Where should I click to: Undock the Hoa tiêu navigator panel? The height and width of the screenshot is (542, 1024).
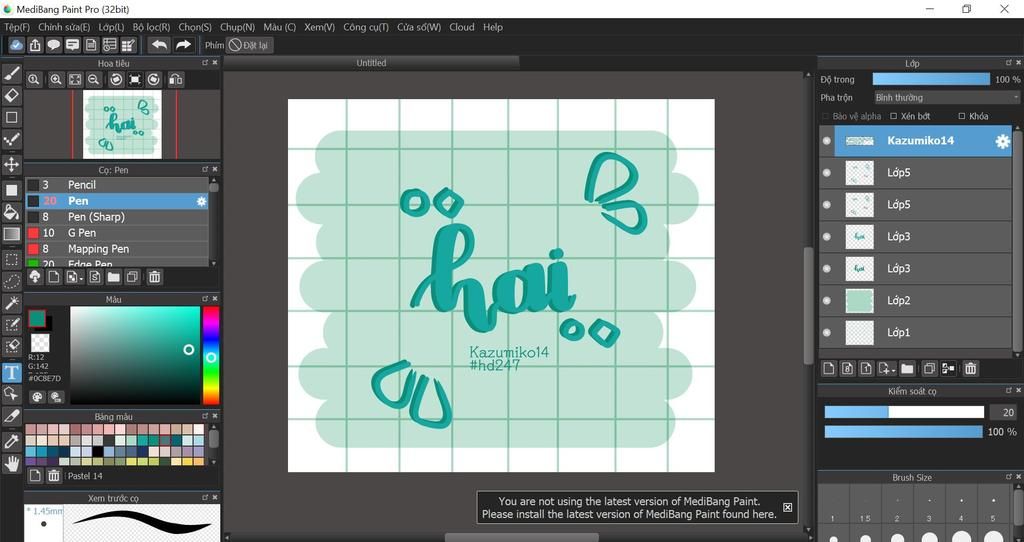[x=204, y=63]
